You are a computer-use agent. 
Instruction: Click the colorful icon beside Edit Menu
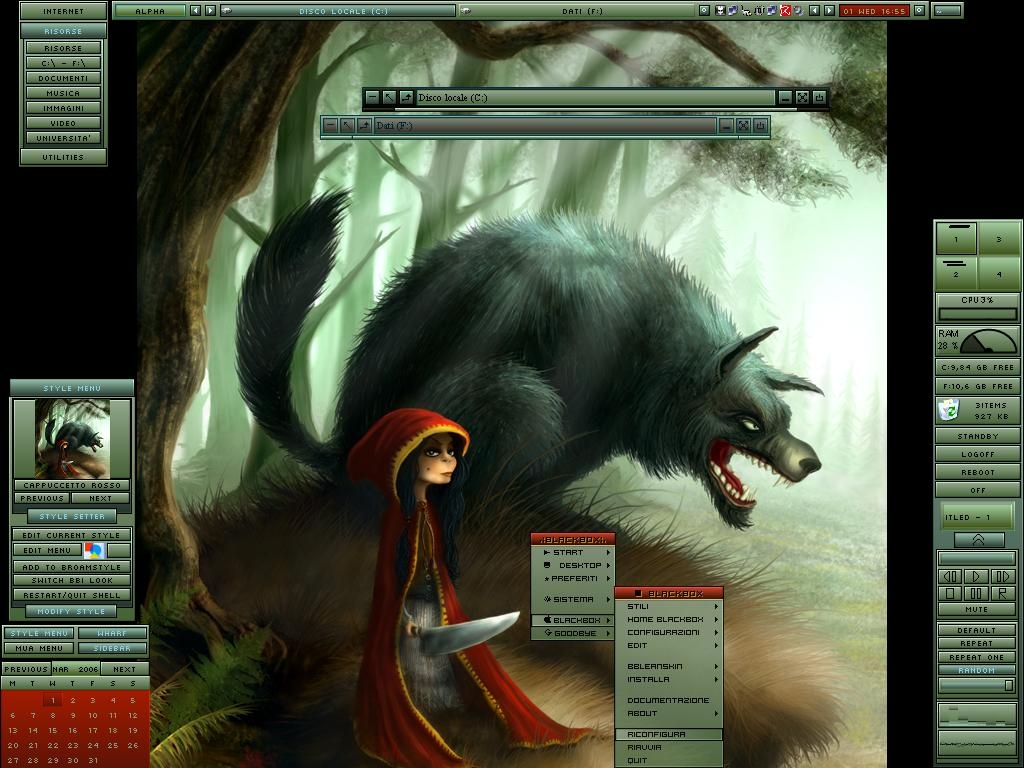pyautogui.click(x=94, y=551)
